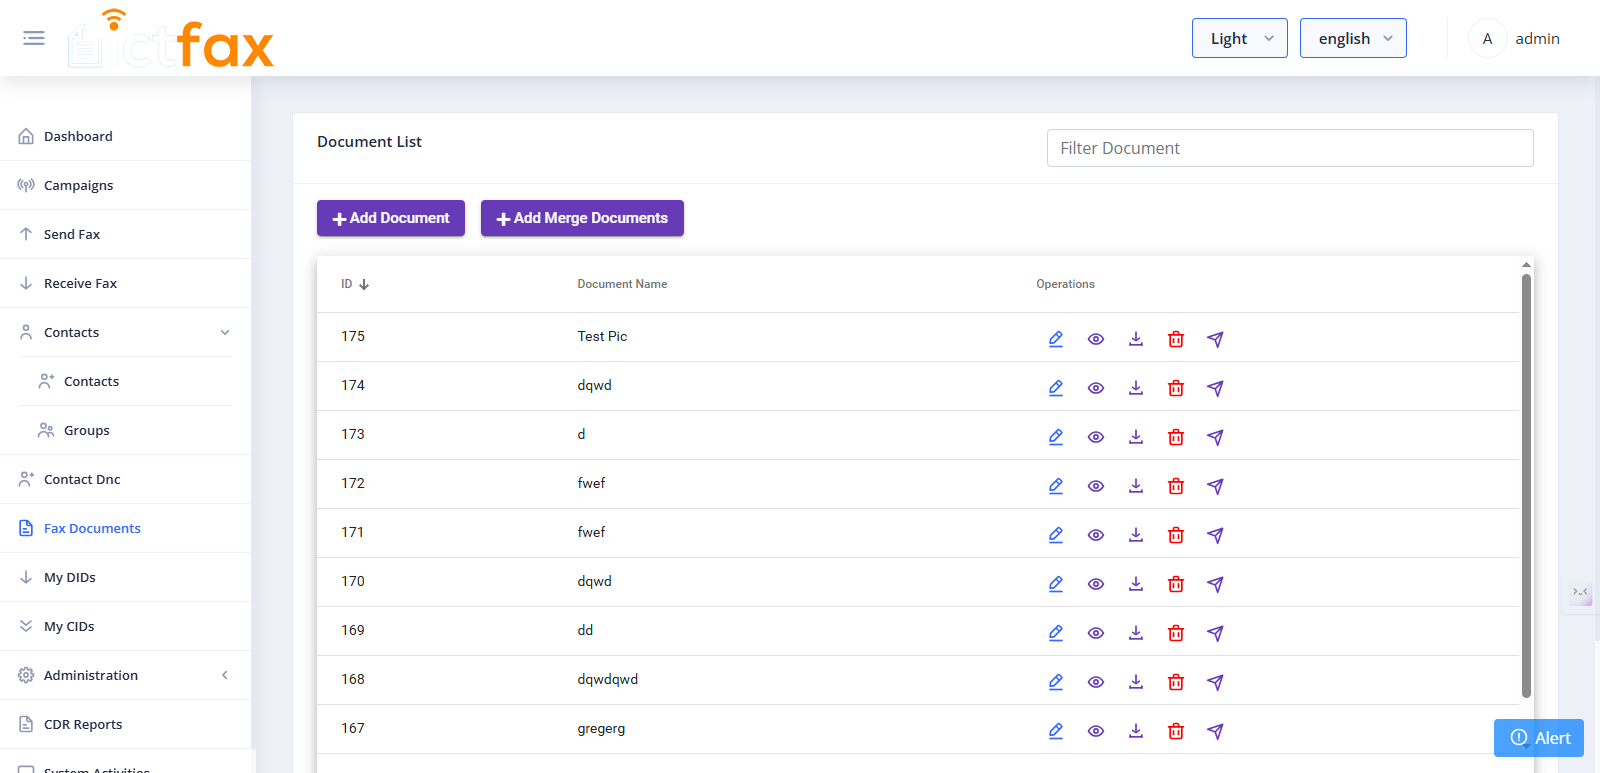View the dd document row 169
The width and height of the screenshot is (1600, 773).
[1096, 633]
